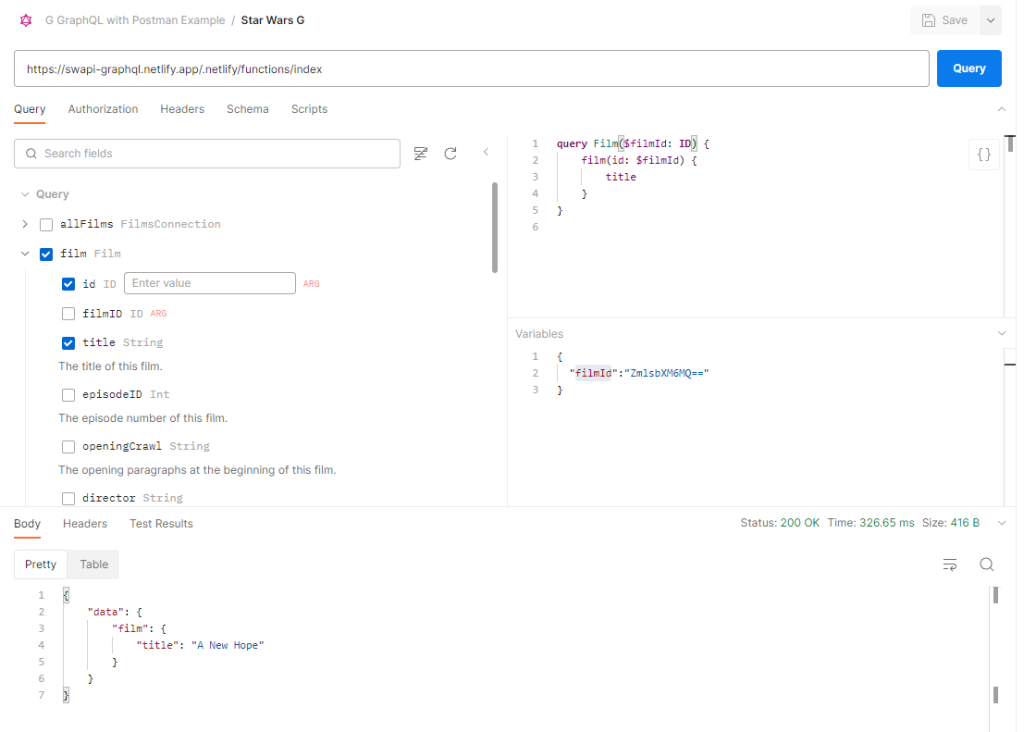Click the prettify braces icon
Viewport: 1024px width, 732px height.
click(984, 155)
